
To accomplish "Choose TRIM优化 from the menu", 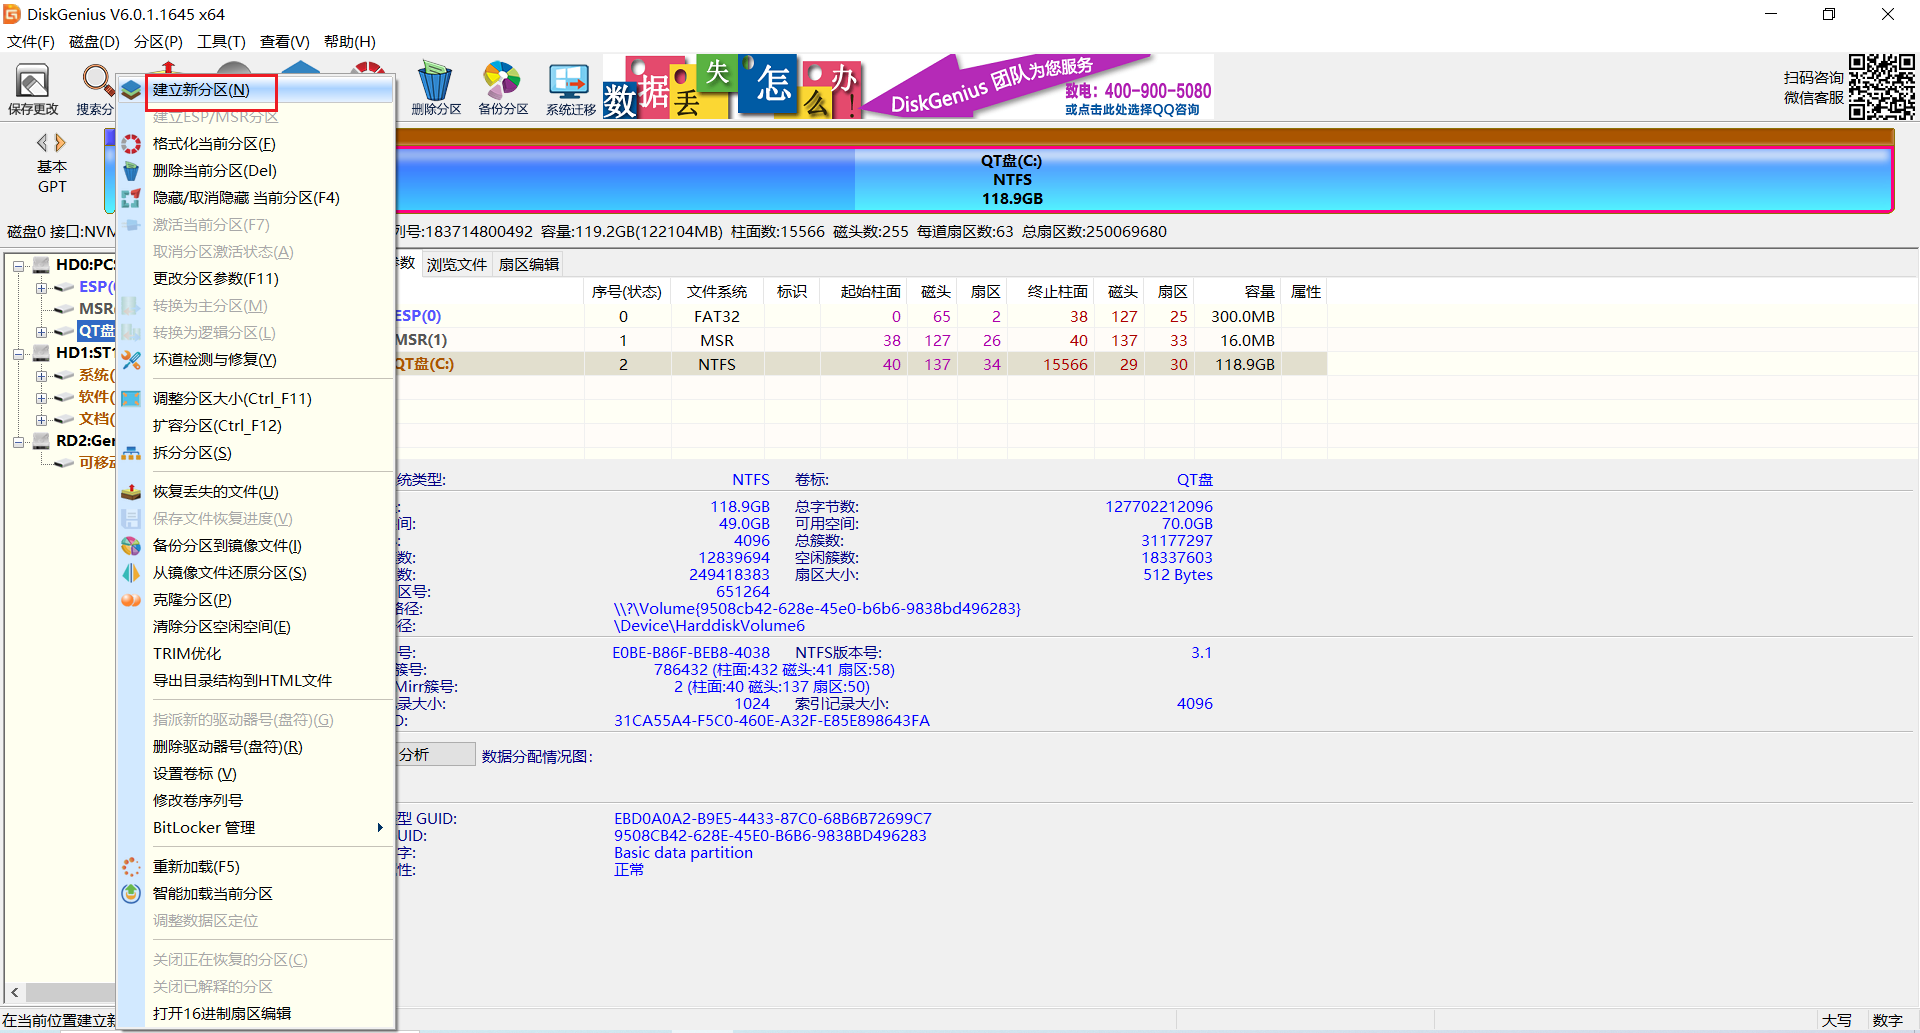I will click(x=256, y=654).
